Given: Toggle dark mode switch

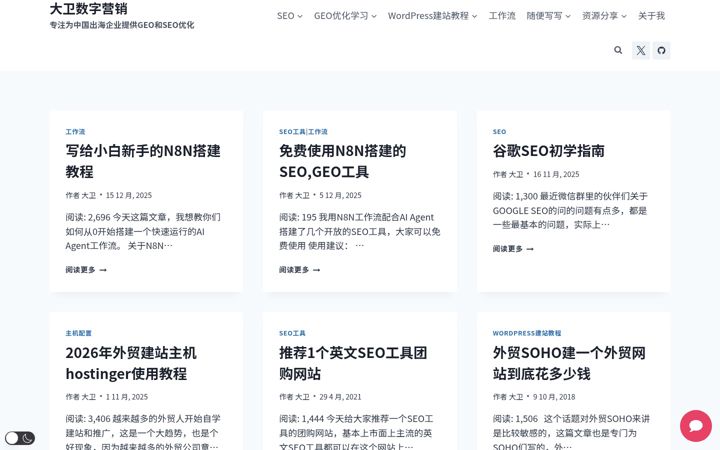Looking at the screenshot, I should 20,438.
